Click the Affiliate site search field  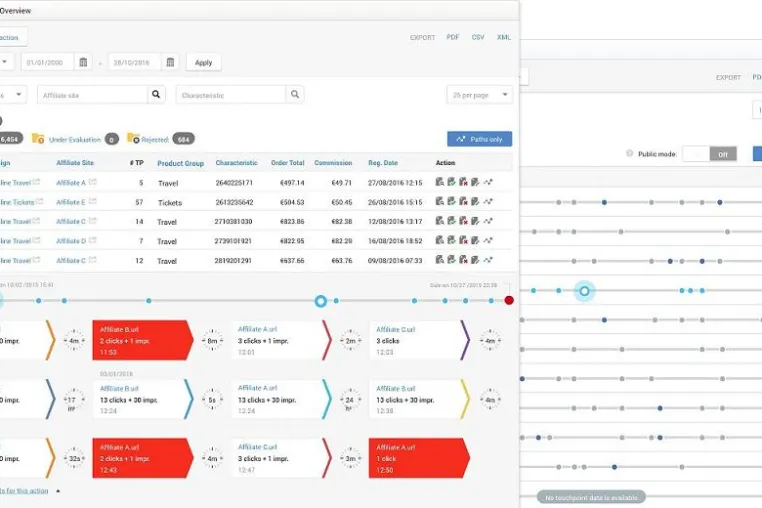tap(93, 95)
